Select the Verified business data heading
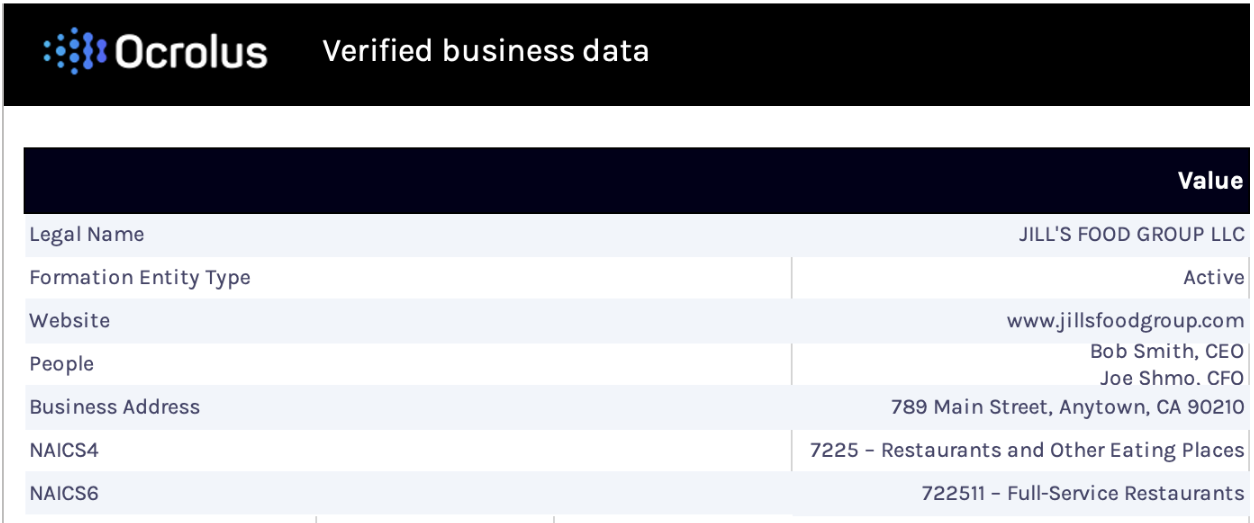This screenshot has width=1254, height=523. pyautogui.click(x=486, y=50)
